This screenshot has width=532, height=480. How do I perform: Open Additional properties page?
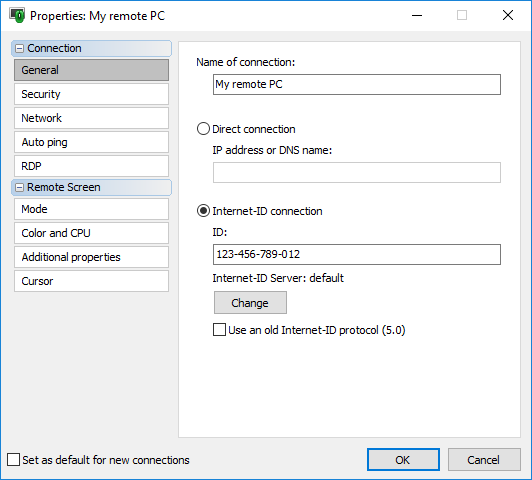(91, 257)
